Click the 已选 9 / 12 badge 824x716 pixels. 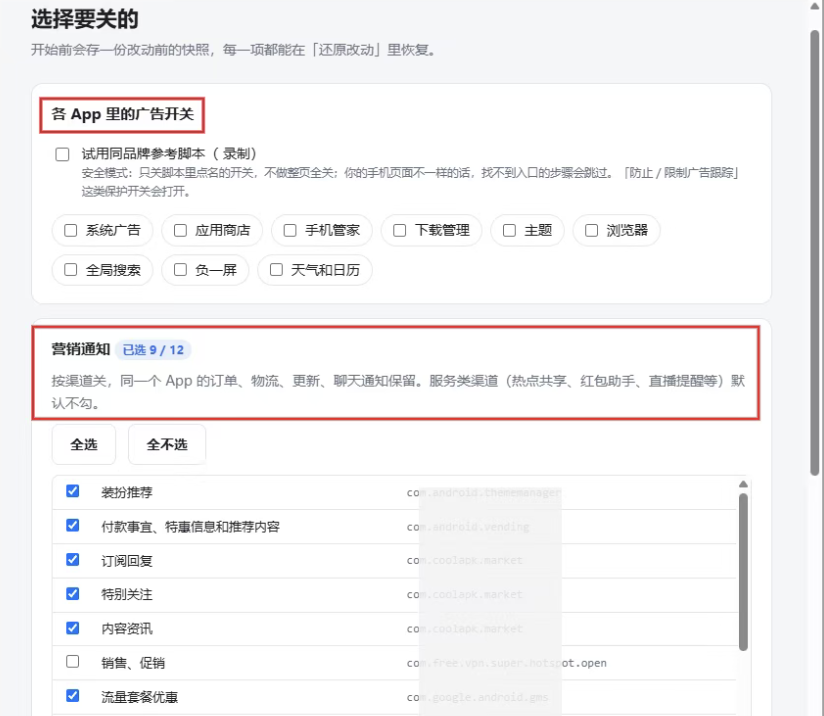153,350
